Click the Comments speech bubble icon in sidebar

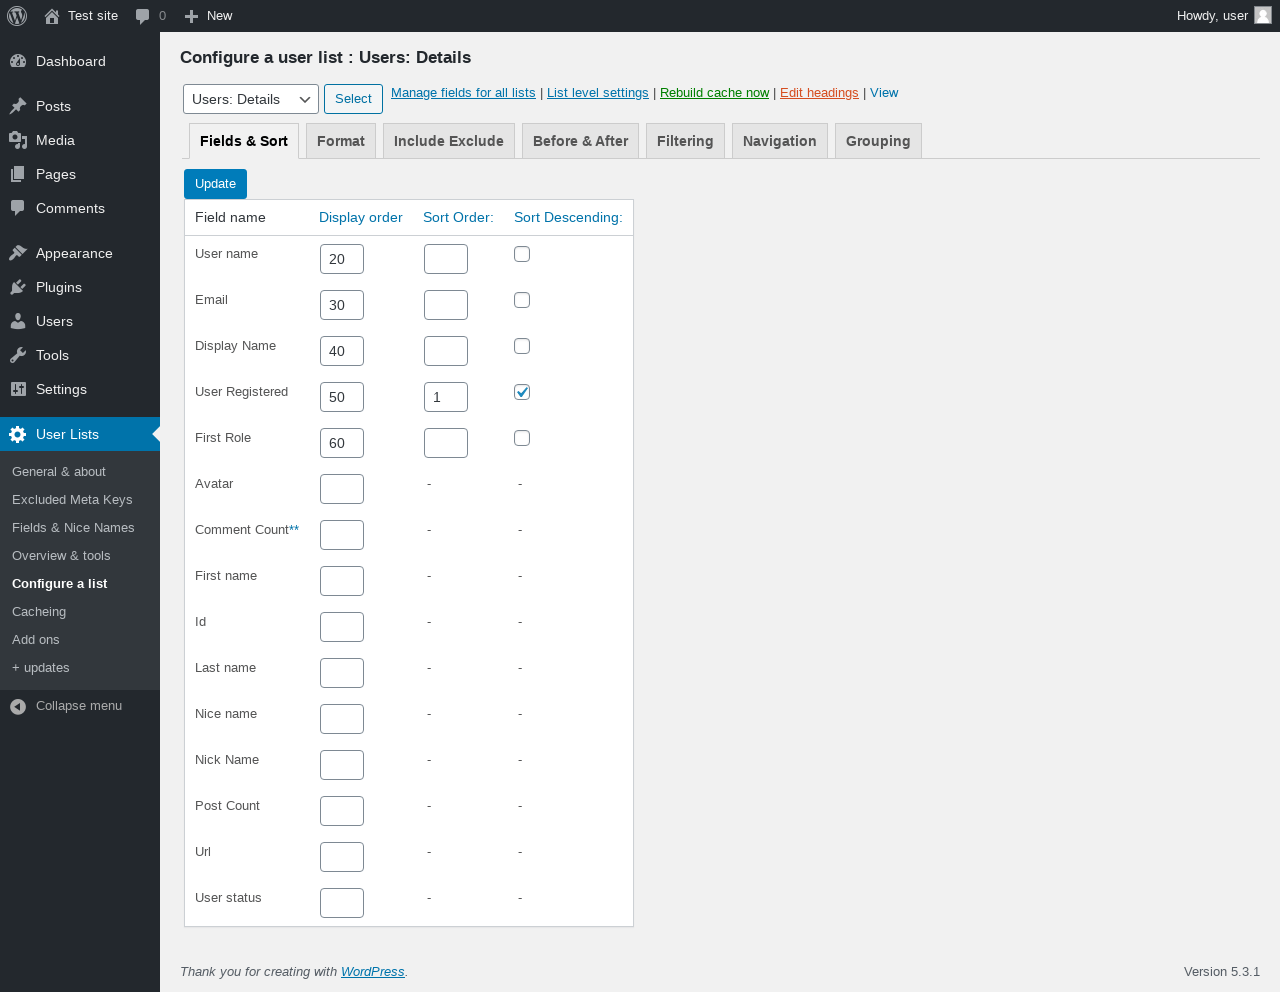click(18, 208)
